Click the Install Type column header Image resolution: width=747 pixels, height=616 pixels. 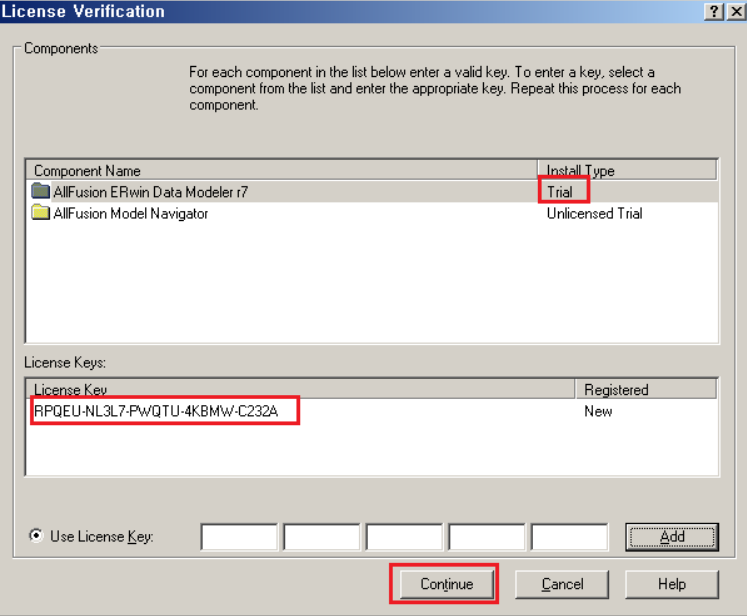627,171
